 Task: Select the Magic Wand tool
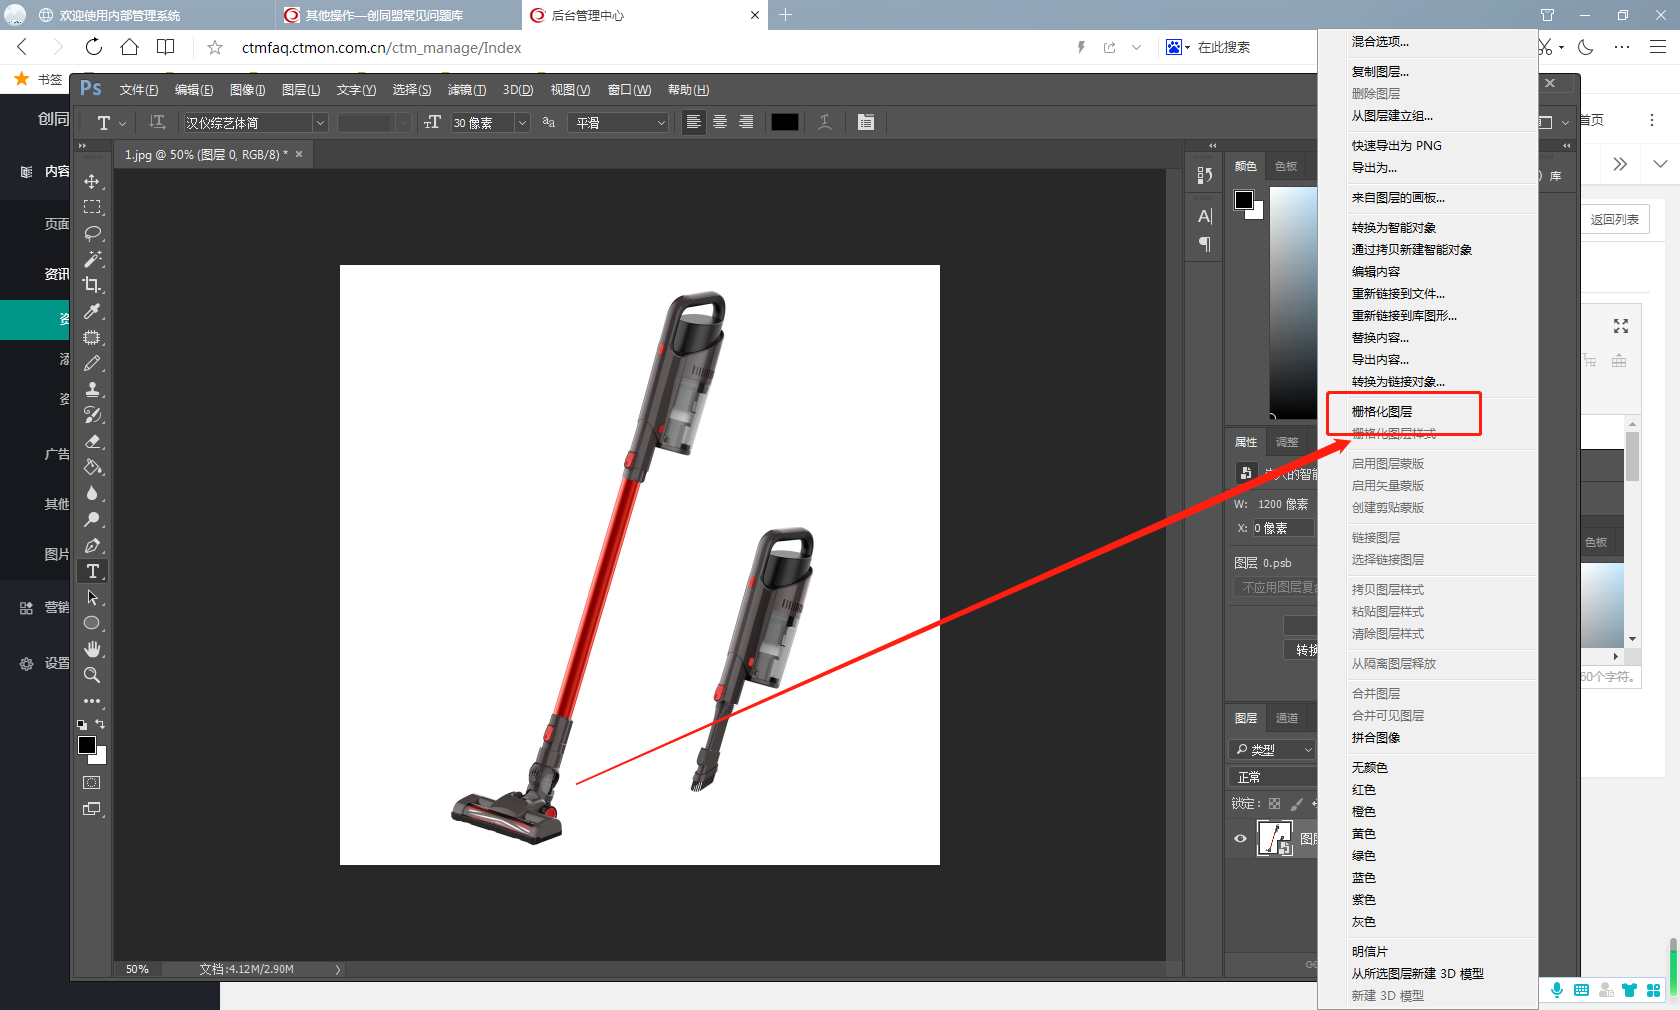(x=92, y=259)
